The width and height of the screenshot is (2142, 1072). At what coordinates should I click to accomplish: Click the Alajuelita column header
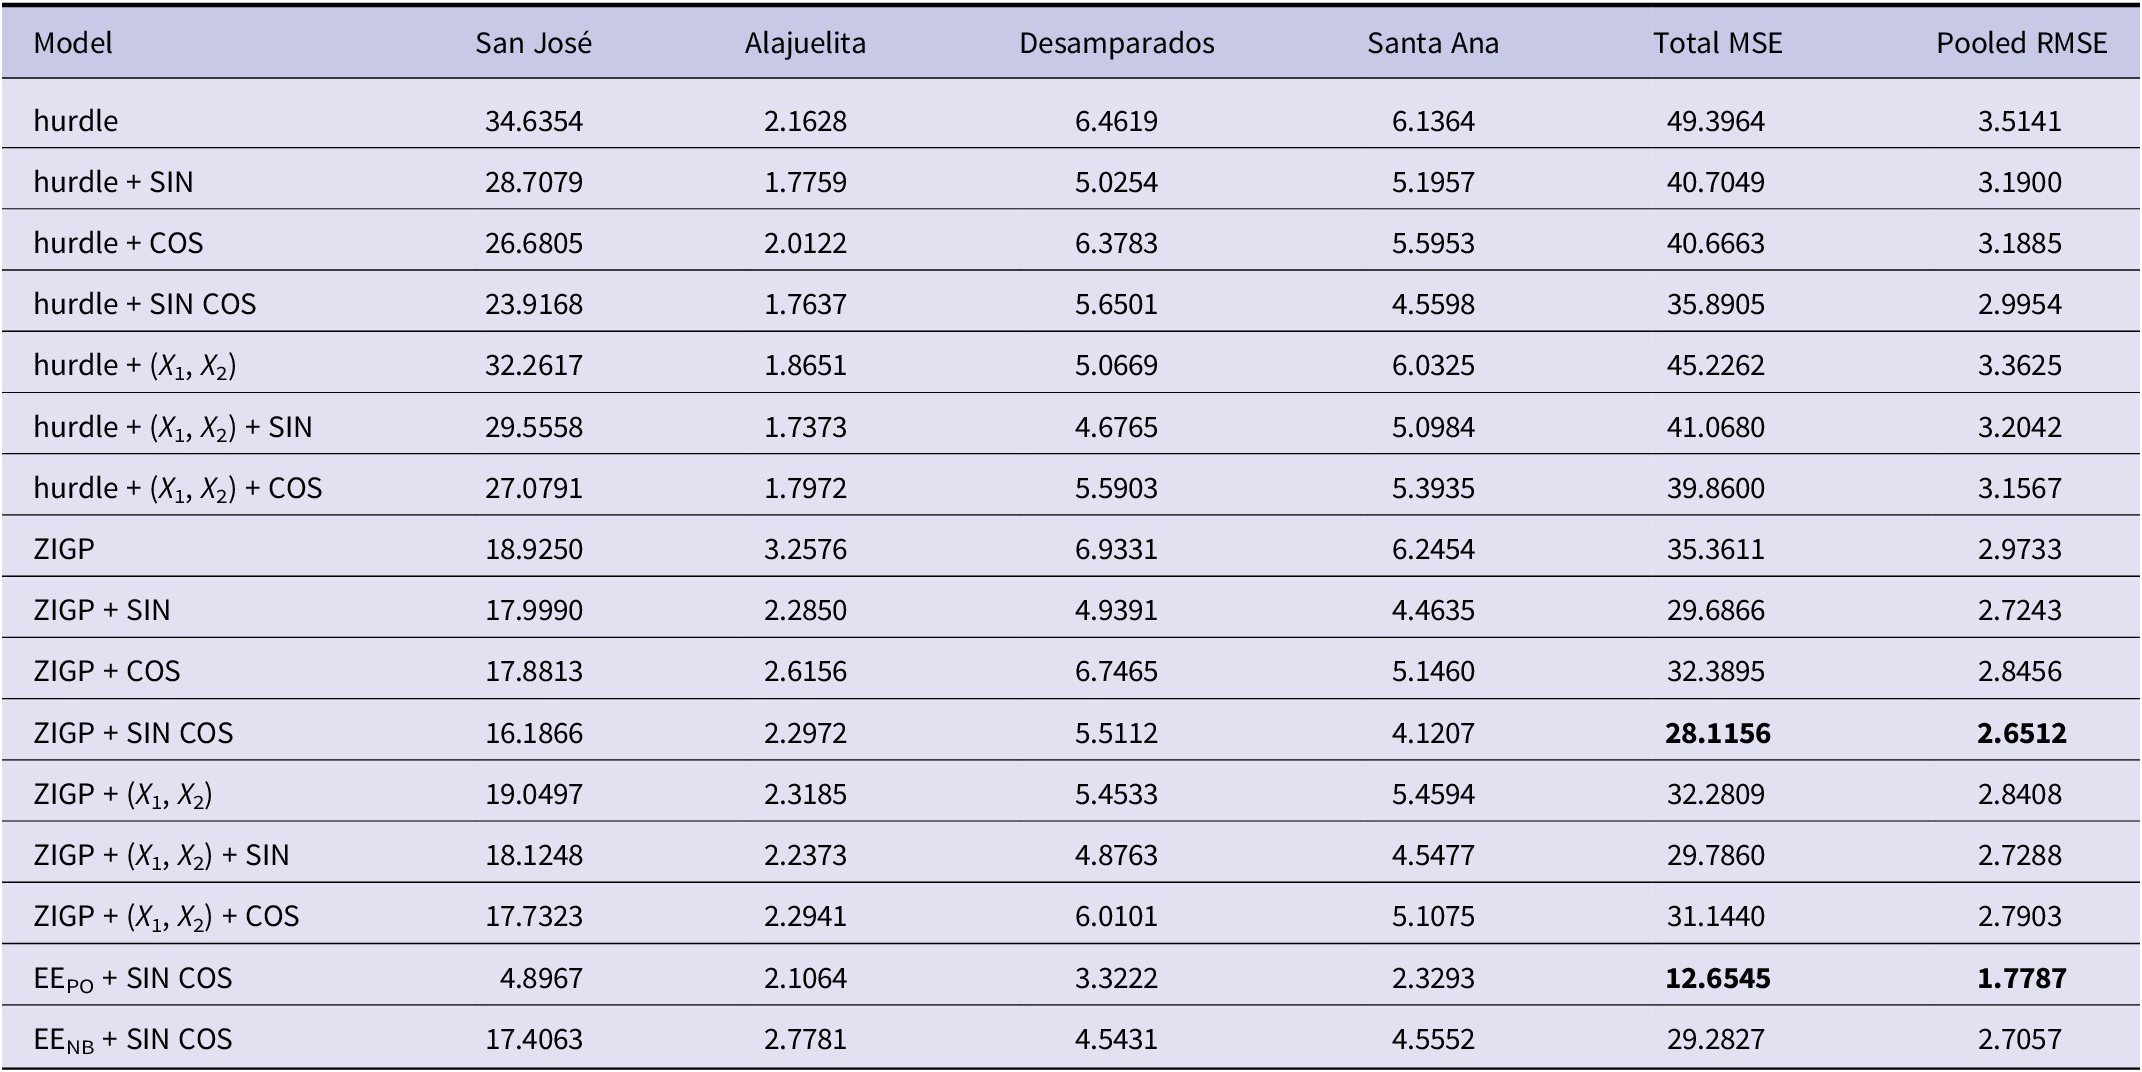pos(805,43)
